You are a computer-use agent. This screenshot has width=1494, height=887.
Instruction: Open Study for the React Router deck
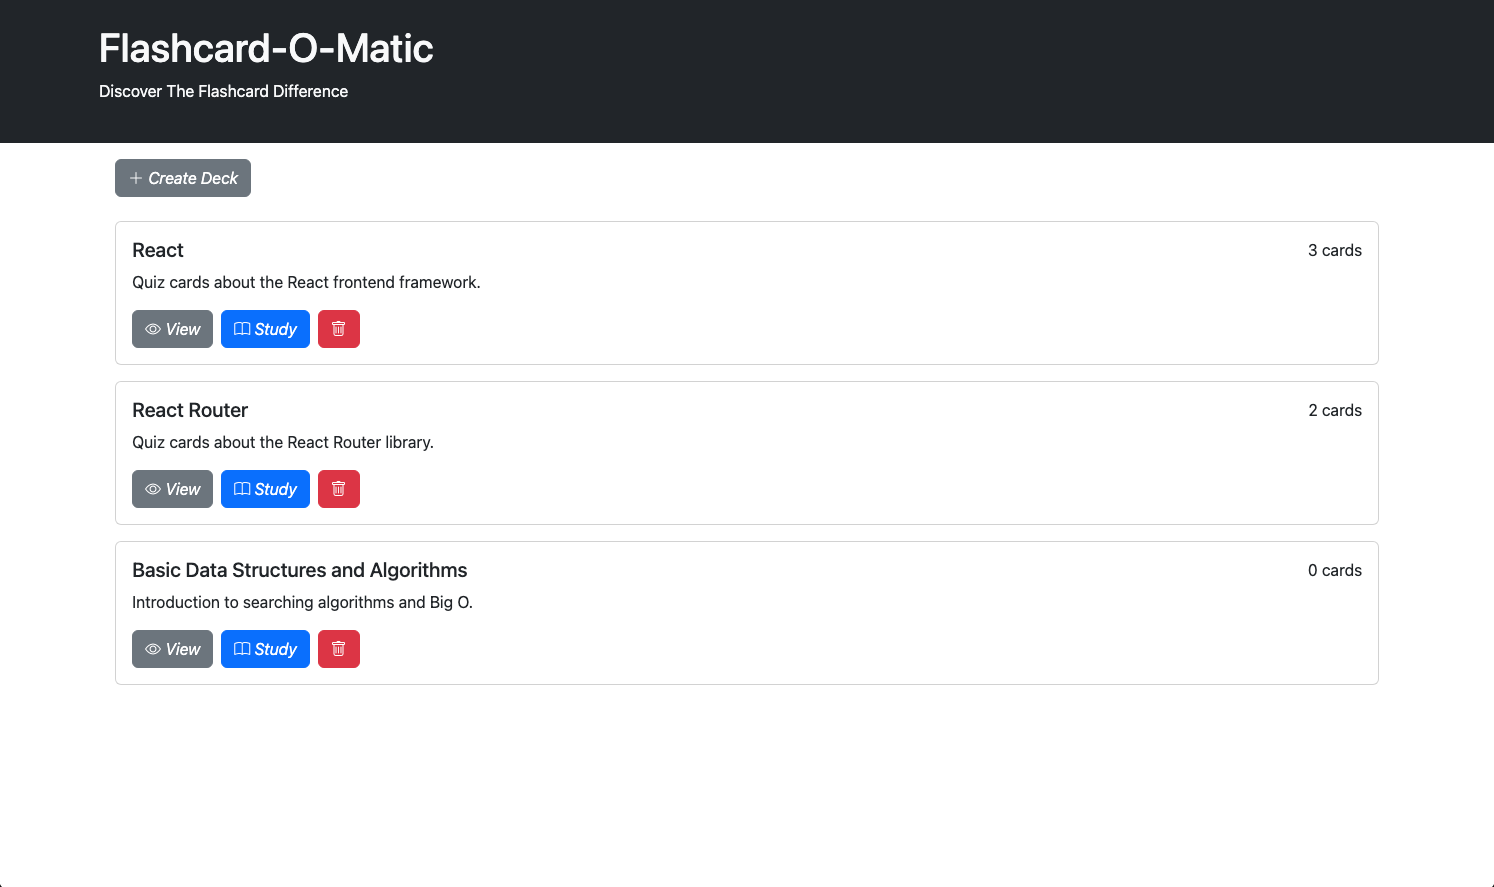coord(265,489)
